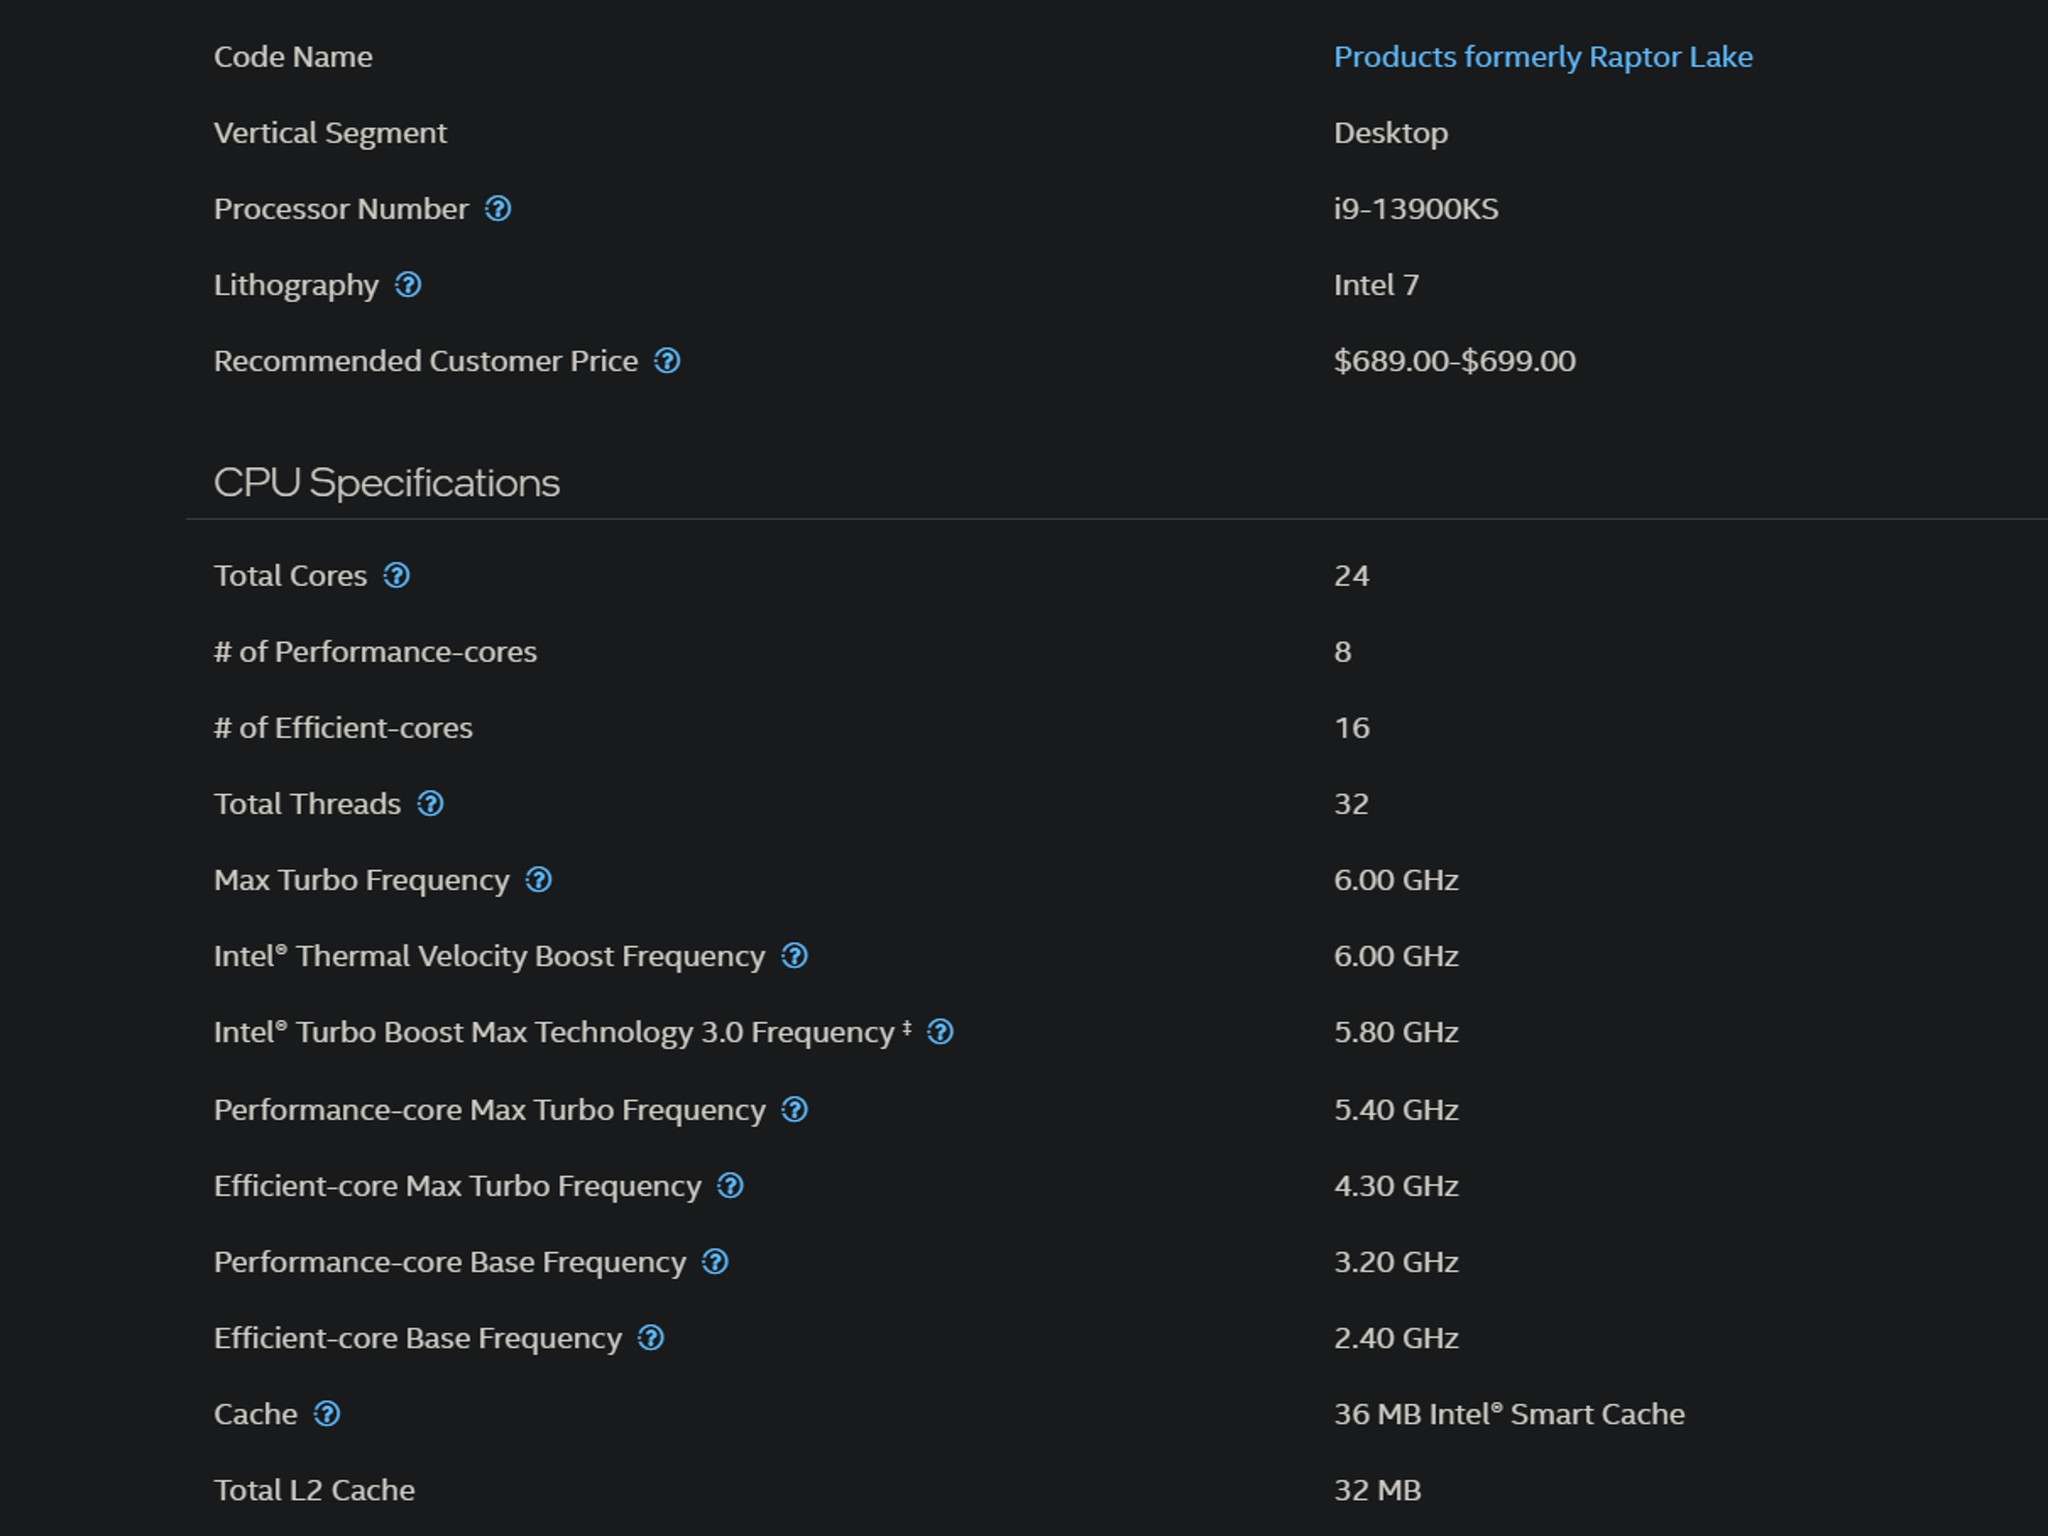Open help icon next to Total Threads

(x=430, y=804)
